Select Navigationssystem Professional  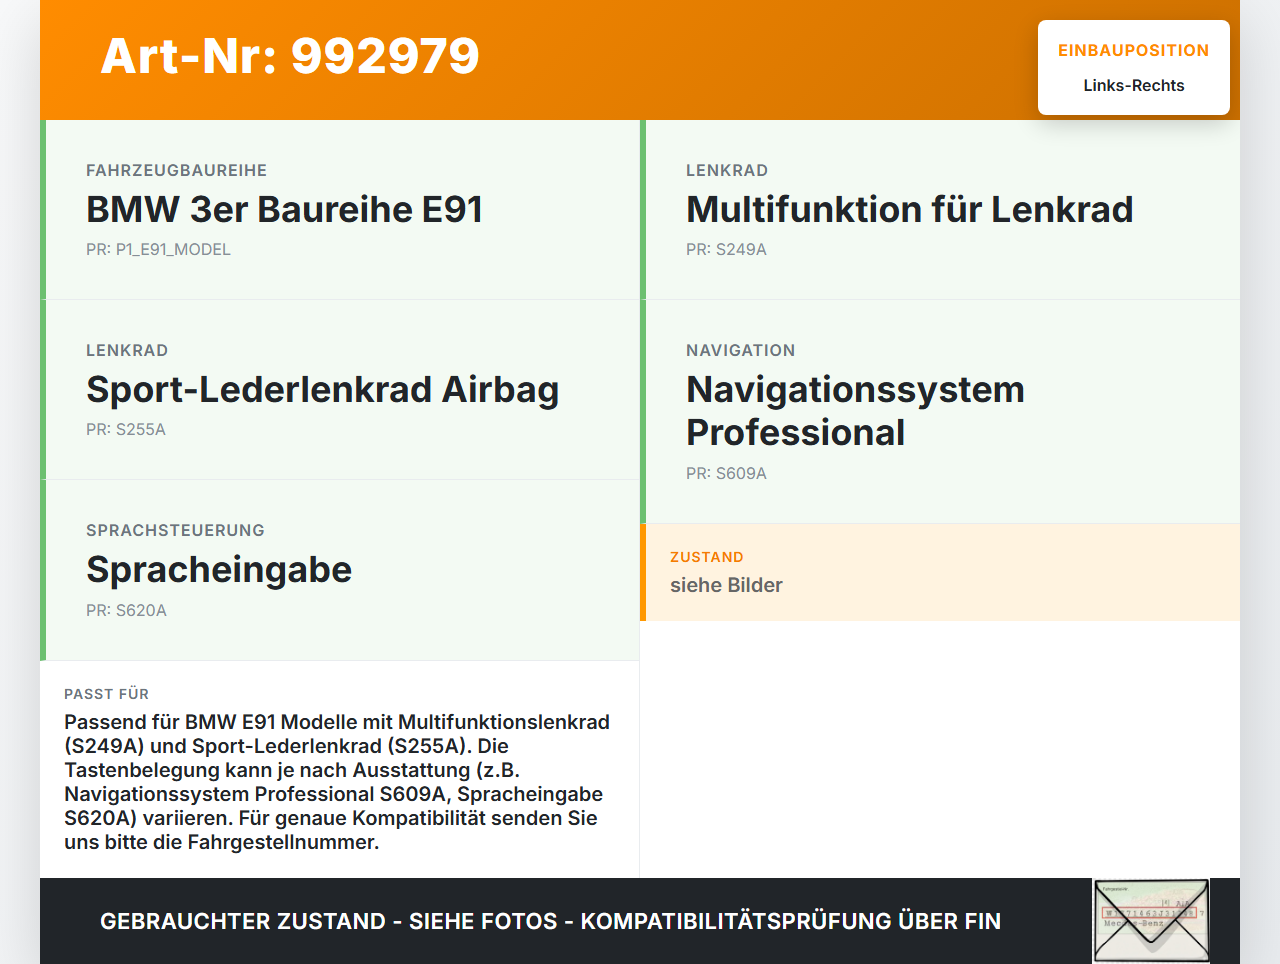coord(855,410)
